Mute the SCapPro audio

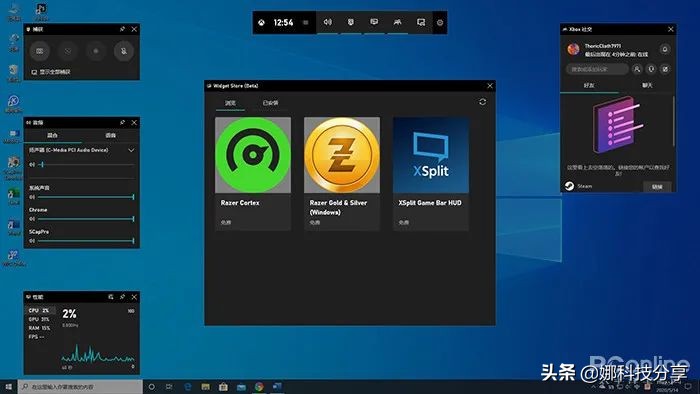coord(32,241)
